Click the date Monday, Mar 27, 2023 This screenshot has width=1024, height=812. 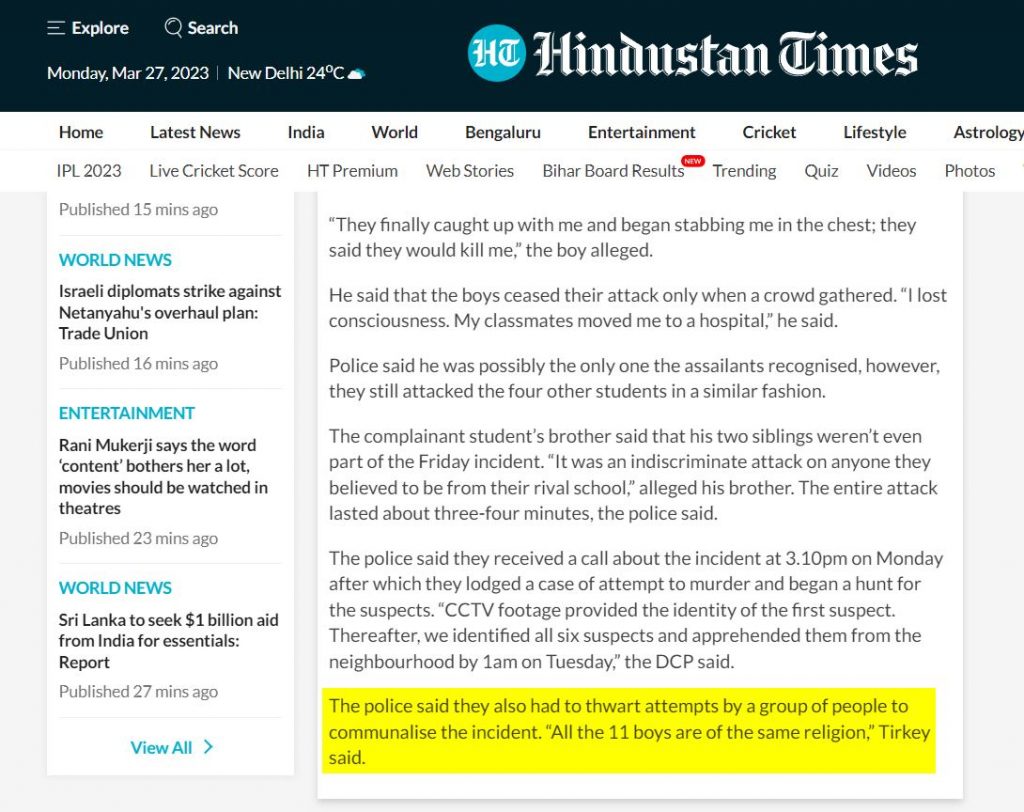128,73
